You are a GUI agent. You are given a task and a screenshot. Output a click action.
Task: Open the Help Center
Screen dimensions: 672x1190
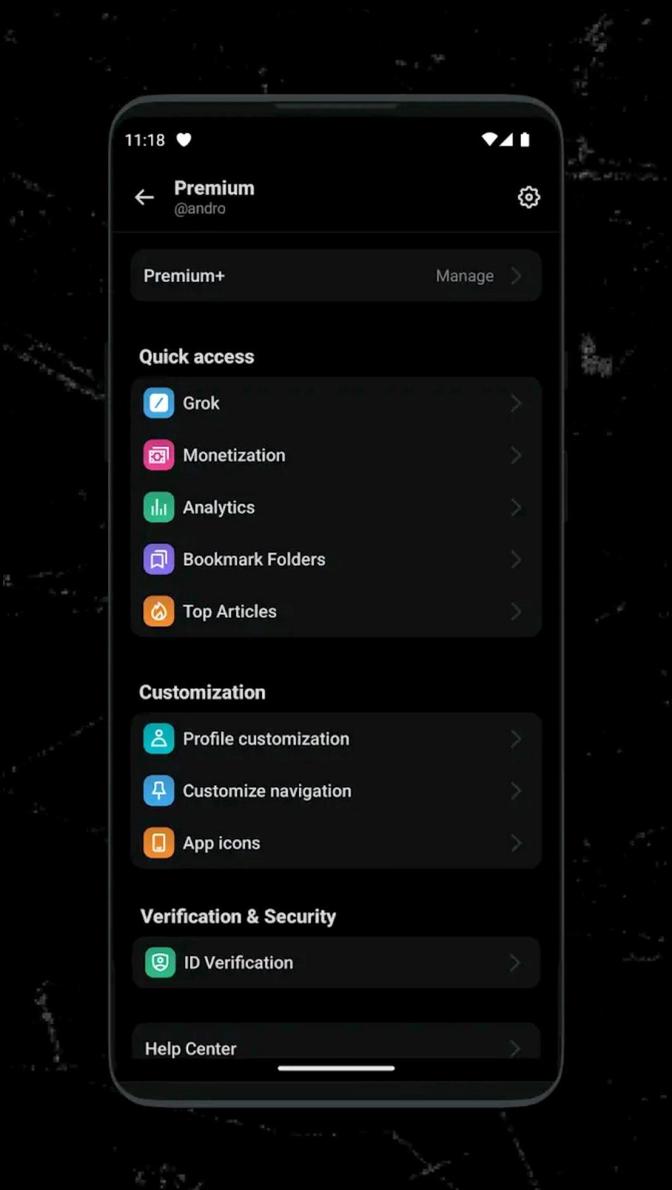(190, 1048)
